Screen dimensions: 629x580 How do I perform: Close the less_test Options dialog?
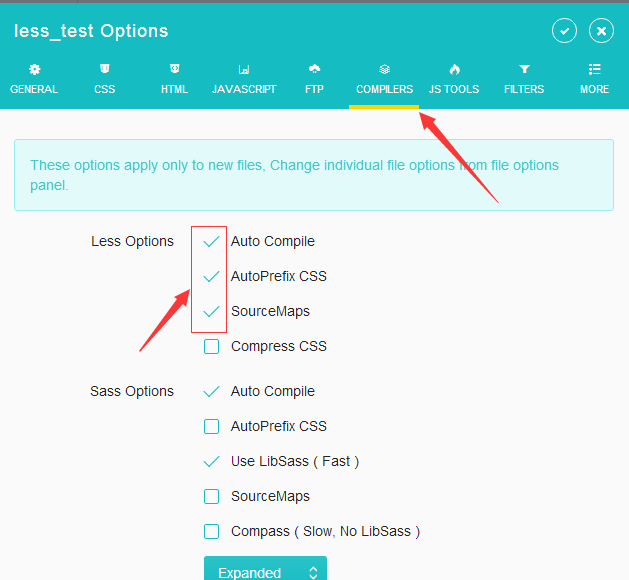[601, 31]
